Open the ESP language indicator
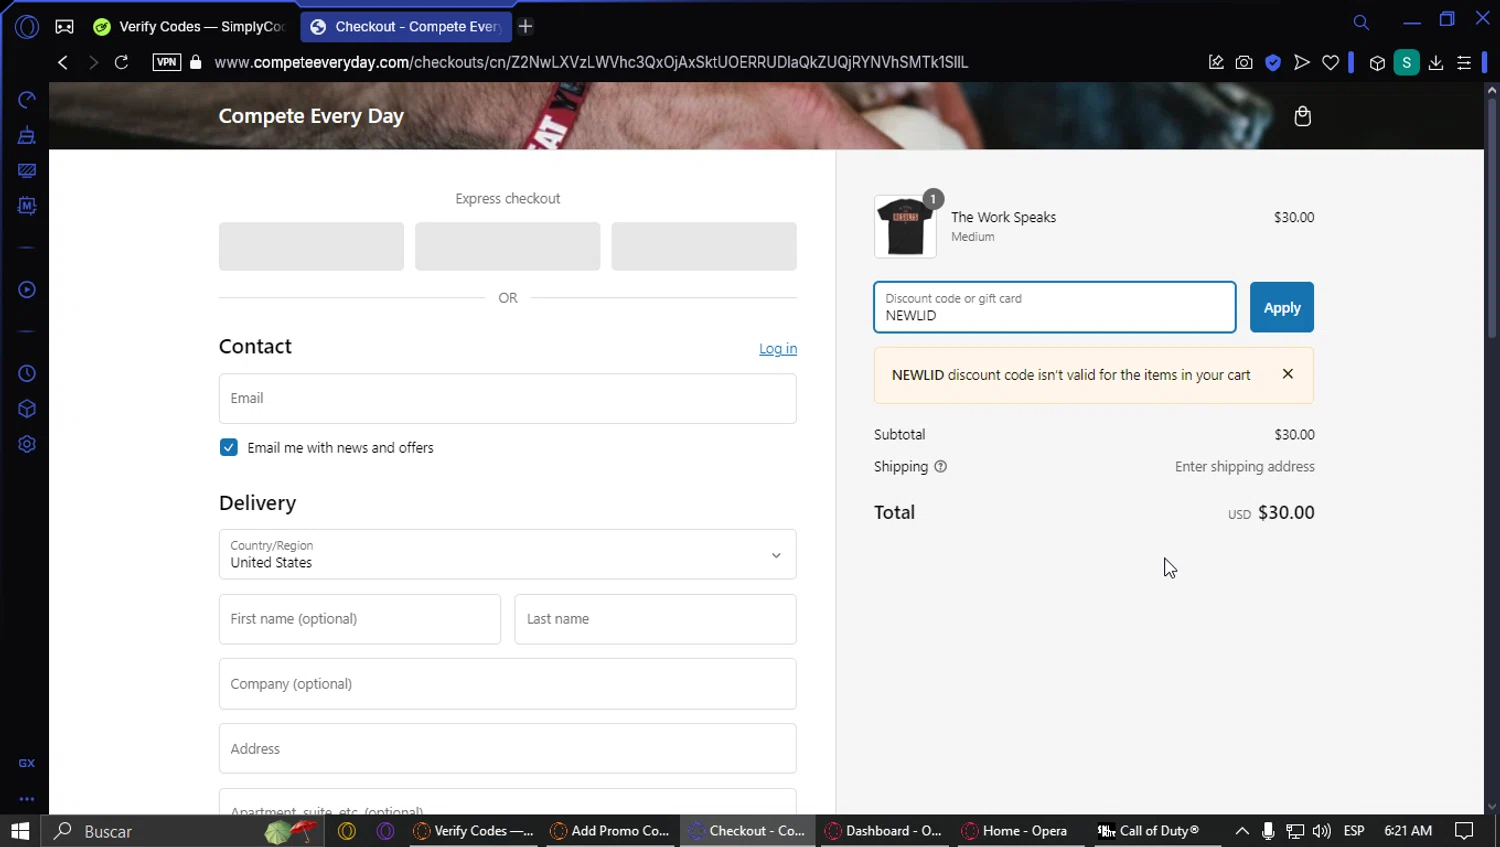Image resolution: width=1500 pixels, height=847 pixels. [1354, 831]
